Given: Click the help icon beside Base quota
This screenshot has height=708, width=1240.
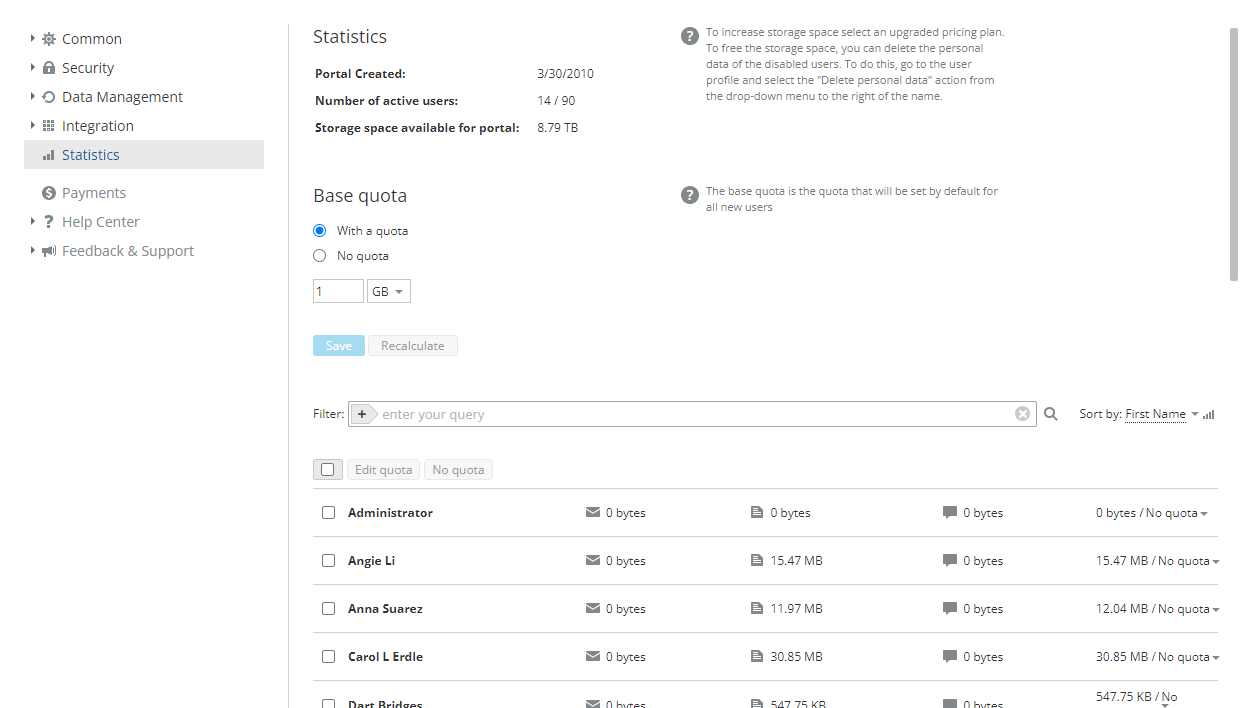Looking at the screenshot, I should coord(689,194).
